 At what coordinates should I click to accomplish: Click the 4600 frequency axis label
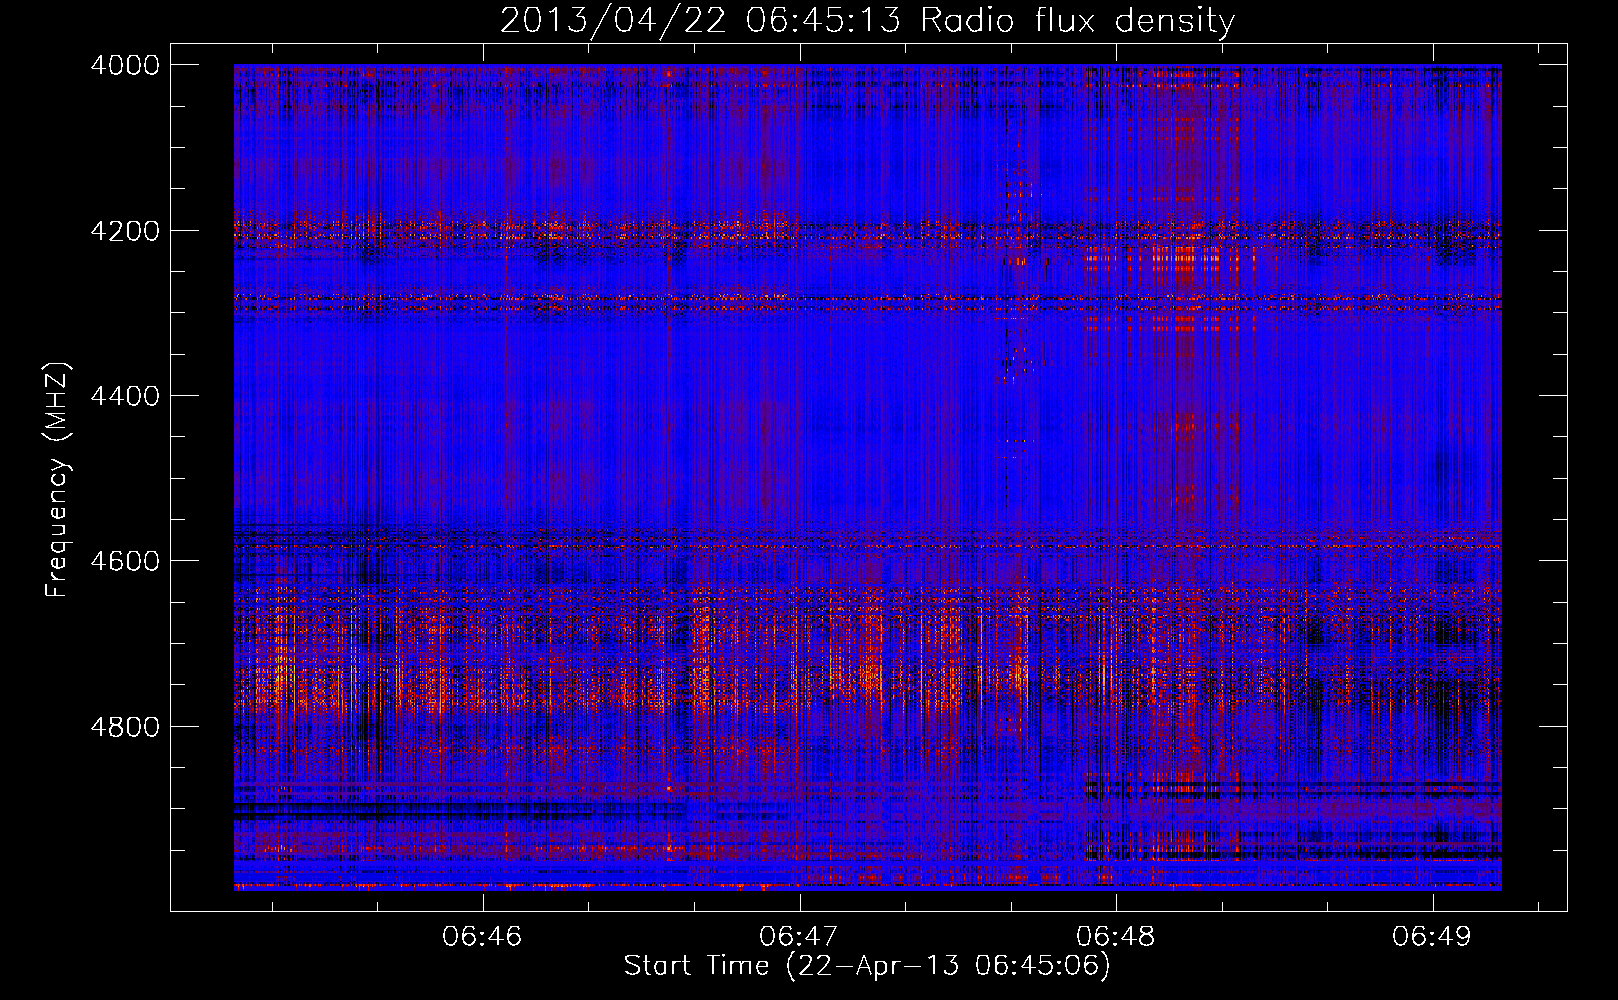coord(124,561)
